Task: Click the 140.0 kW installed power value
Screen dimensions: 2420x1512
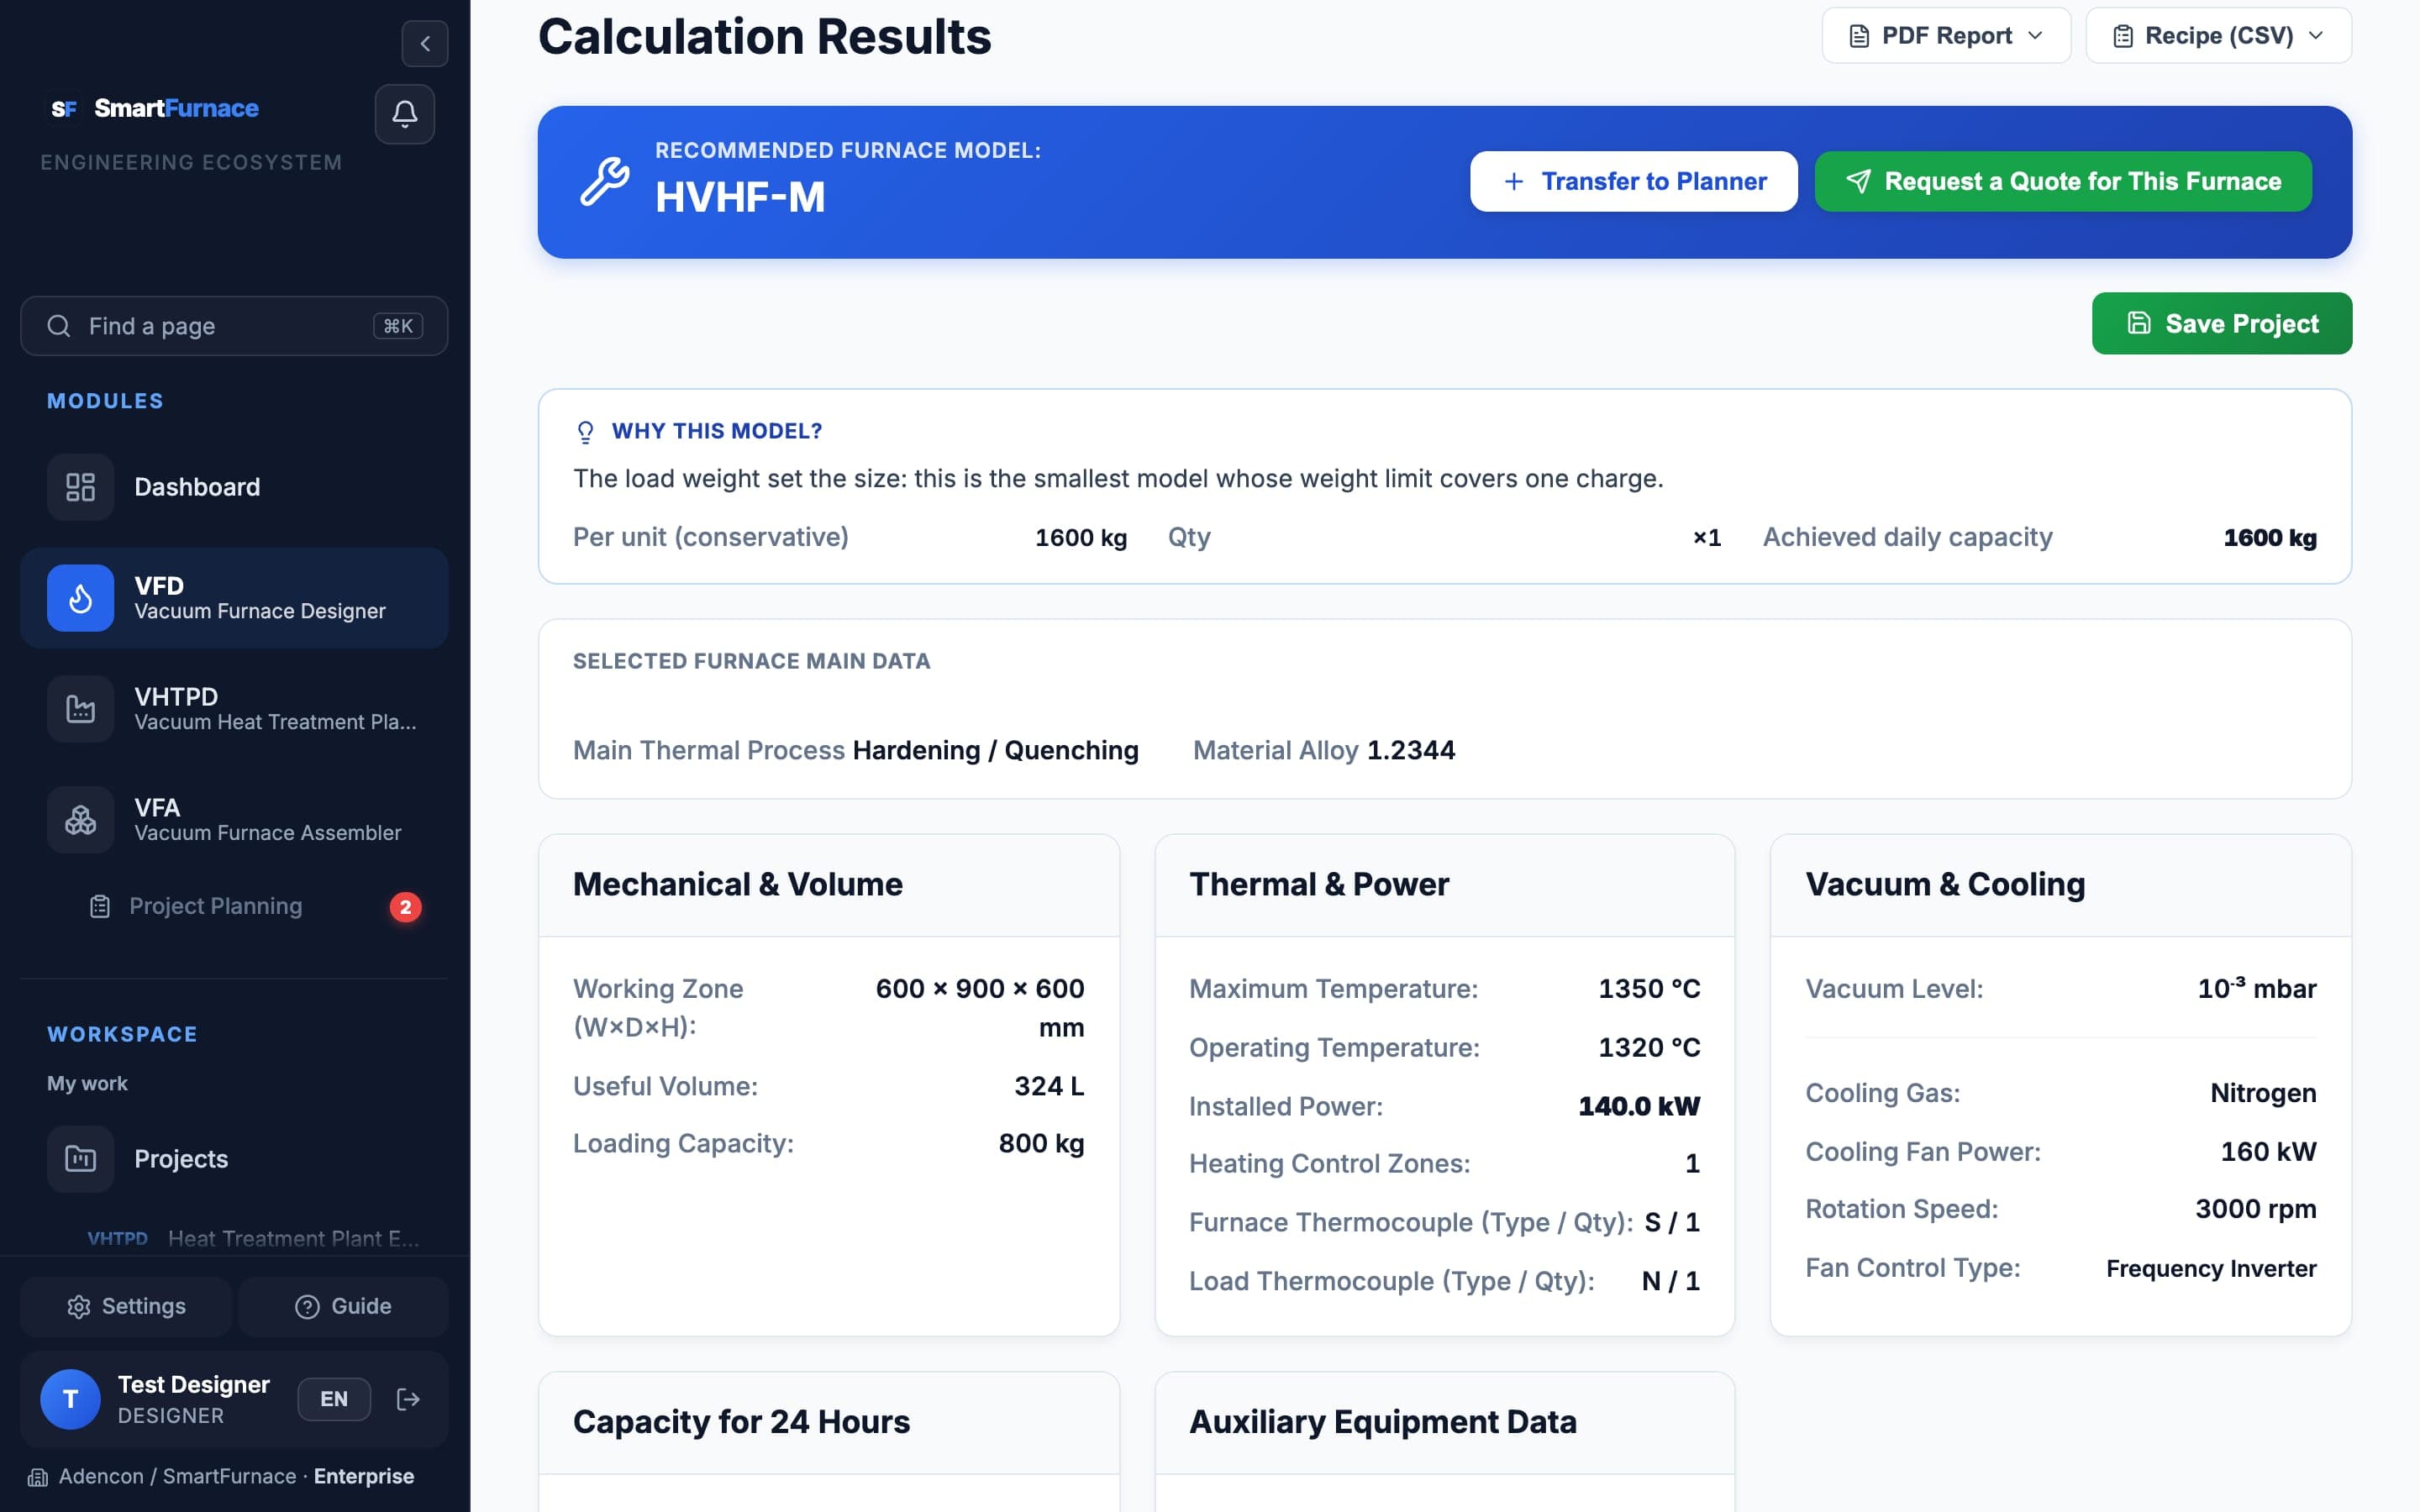Action: tap(1638, 1106)
